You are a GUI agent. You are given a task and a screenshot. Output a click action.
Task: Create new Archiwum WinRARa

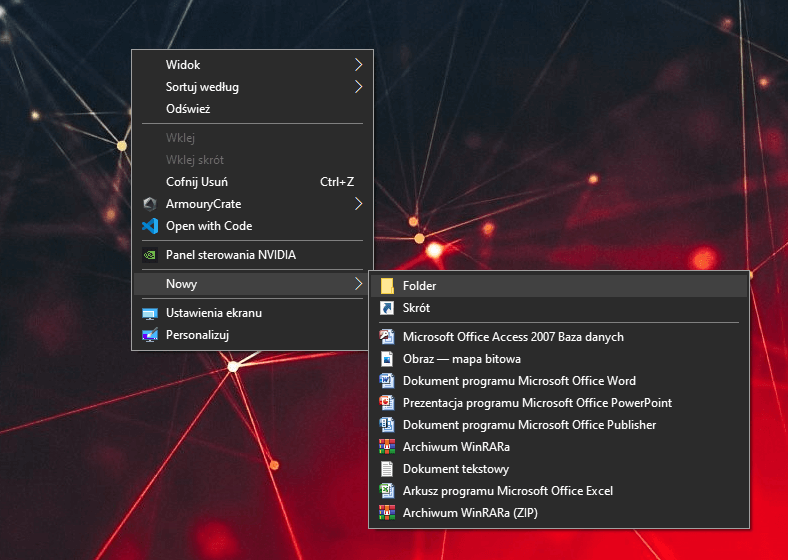coord(559,446)
